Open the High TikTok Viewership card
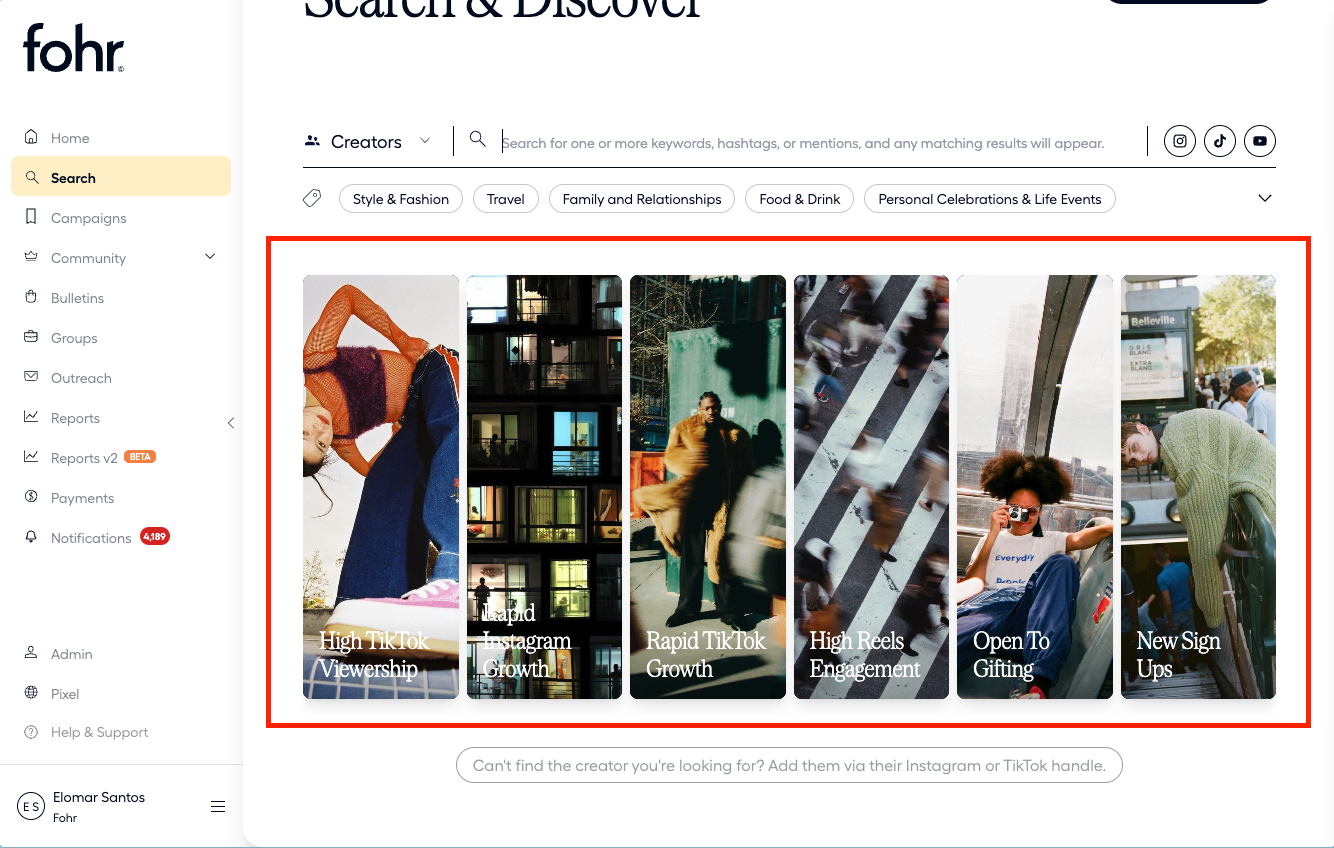 click(x=380, y=487)
